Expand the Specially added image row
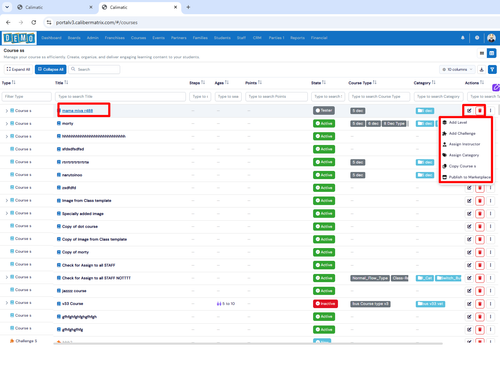Screen dimensions: 500x366 tap(7, 213)
